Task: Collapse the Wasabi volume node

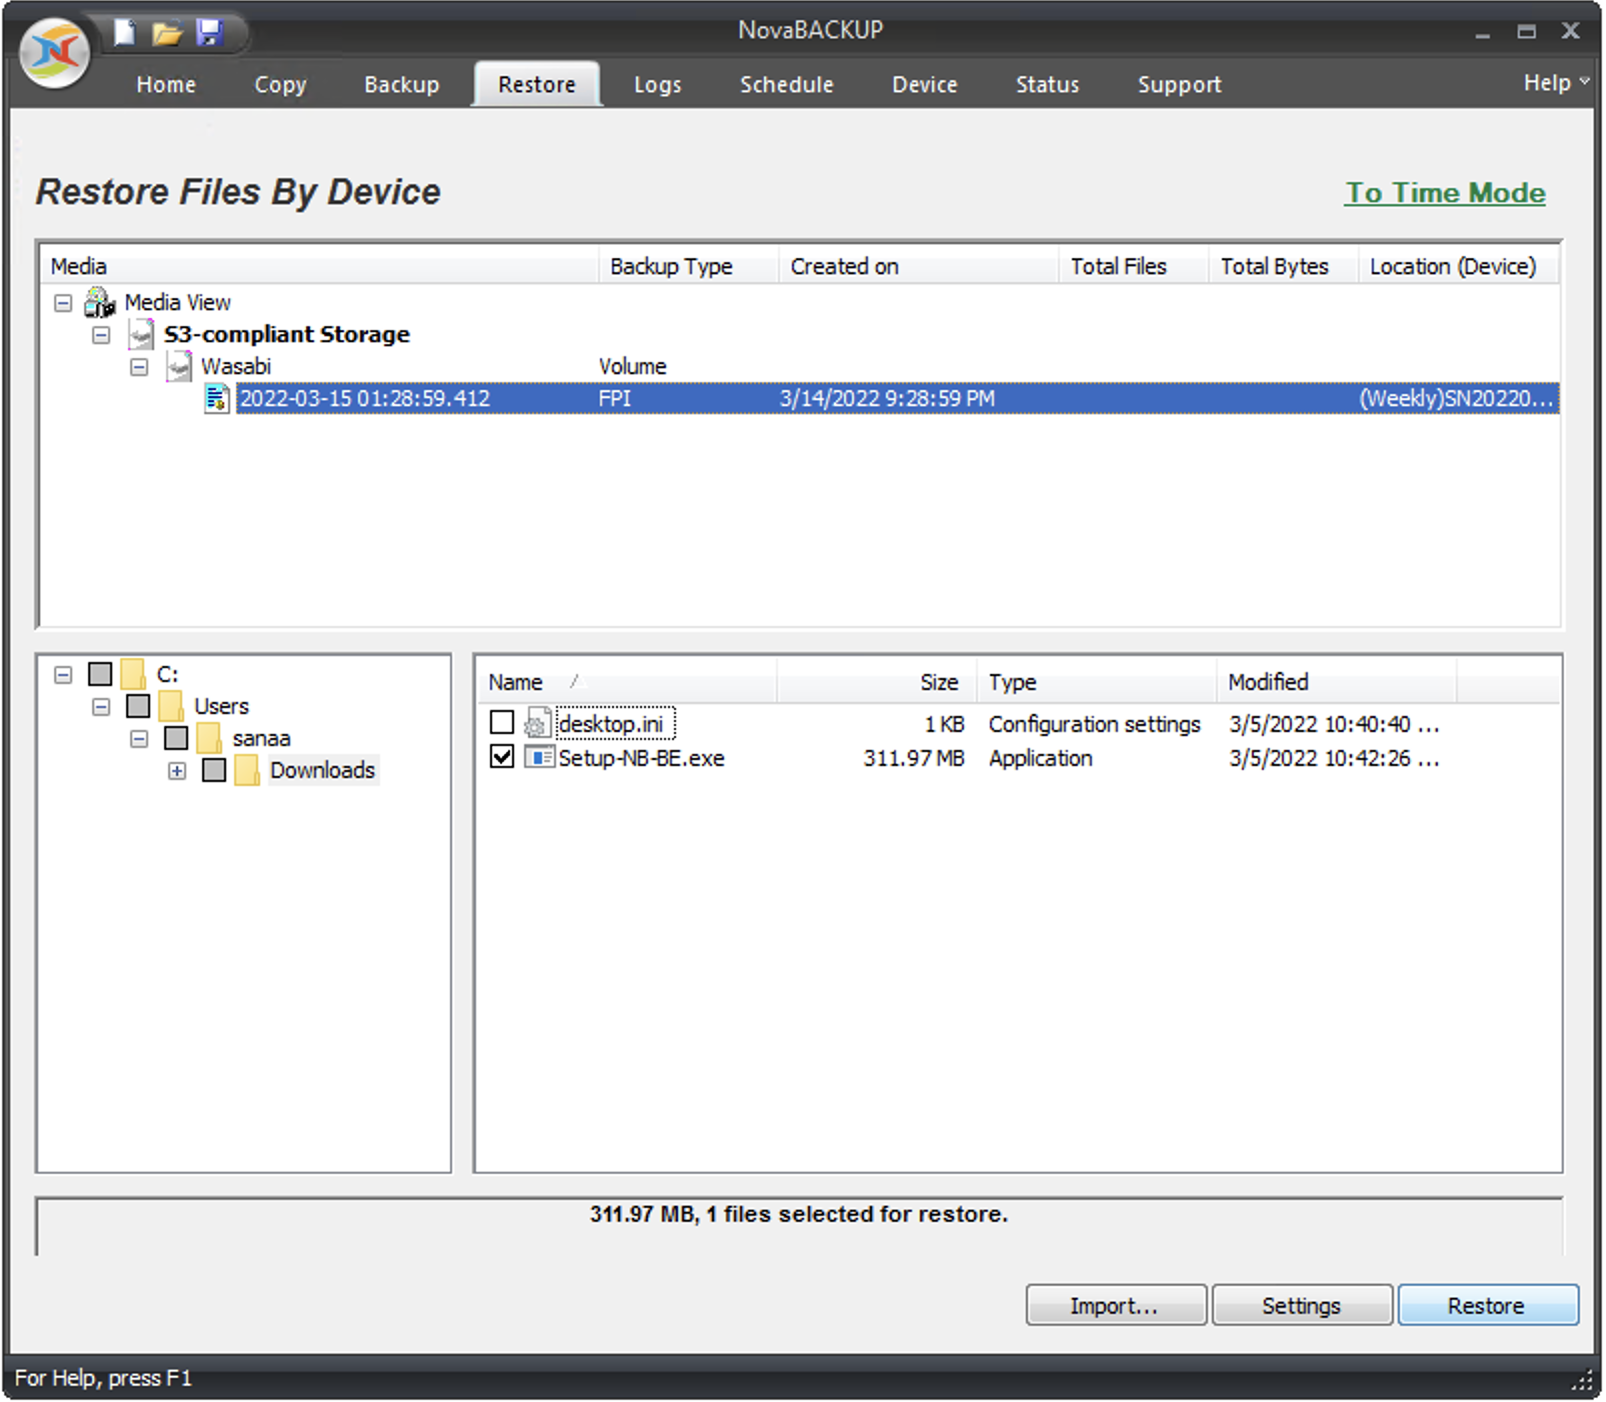Action: 139,367
